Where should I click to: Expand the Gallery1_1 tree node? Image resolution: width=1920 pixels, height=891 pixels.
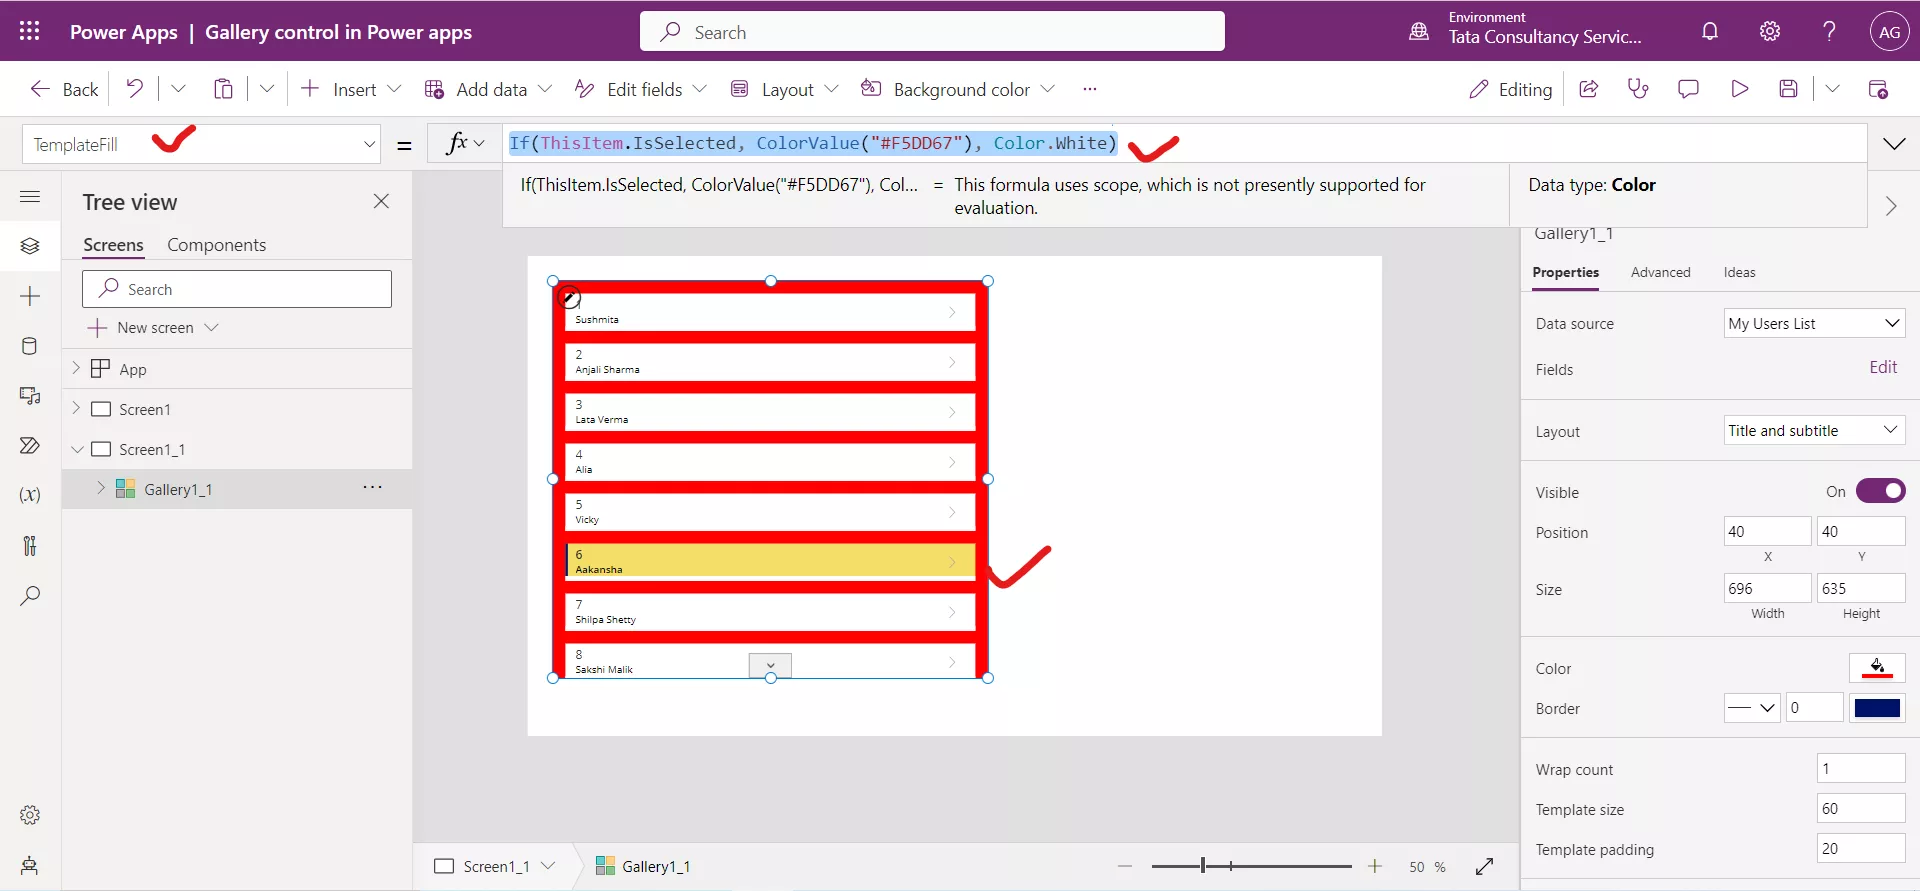pos(101,488)
